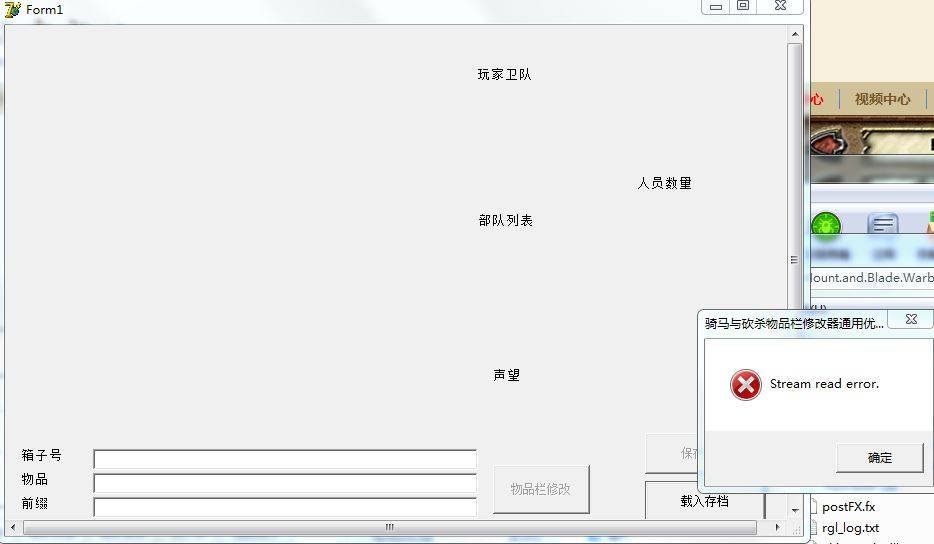This screenshot has width=934, height=544.
Task: Click the Stream read error message text
Action: [x=824, y=384]
